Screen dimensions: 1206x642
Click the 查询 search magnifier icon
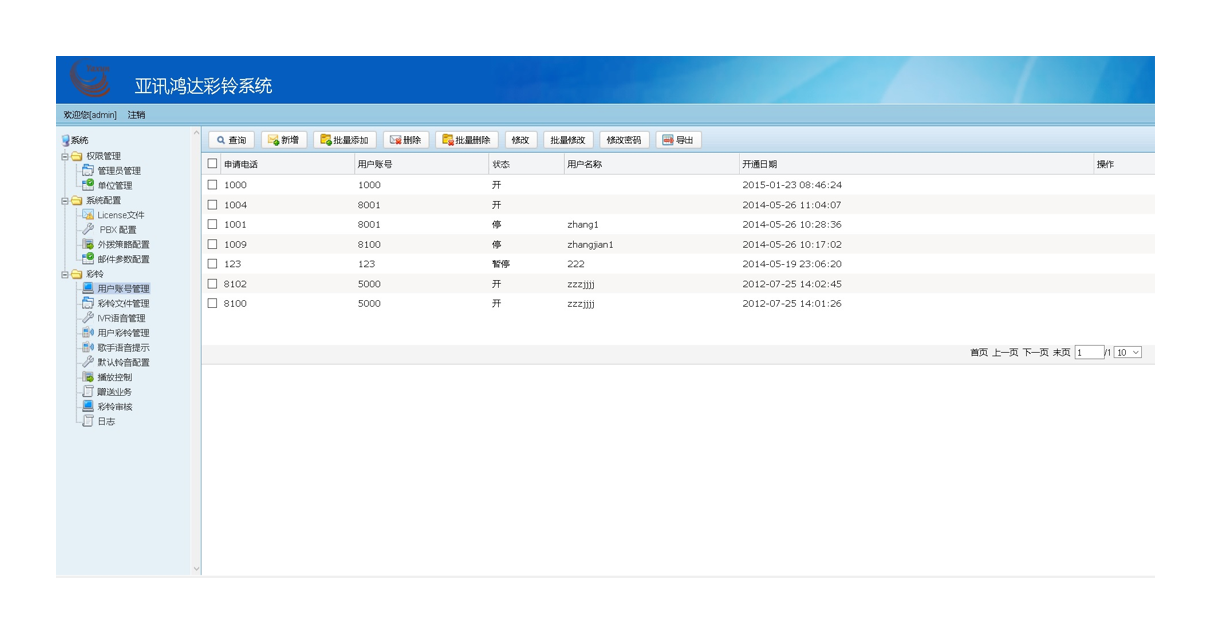point(221,141)
